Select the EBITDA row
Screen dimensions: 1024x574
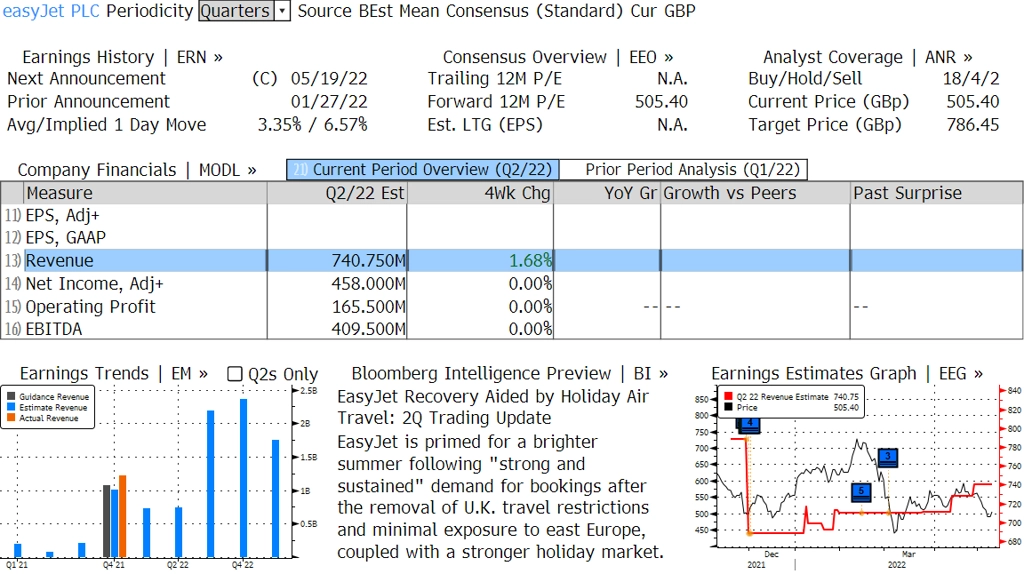coord(511,328)
